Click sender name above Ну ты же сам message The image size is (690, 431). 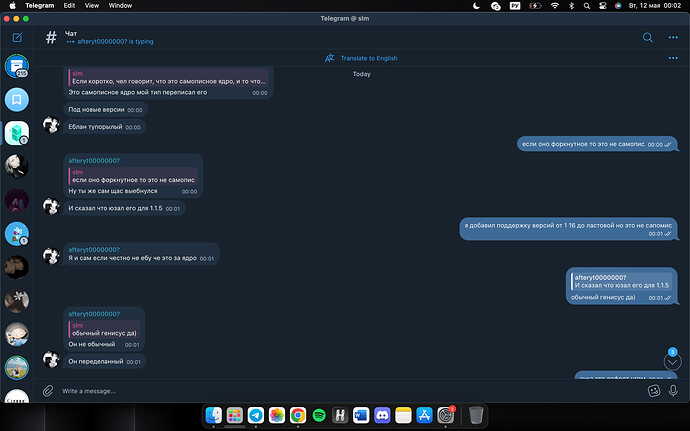(94, 161)
